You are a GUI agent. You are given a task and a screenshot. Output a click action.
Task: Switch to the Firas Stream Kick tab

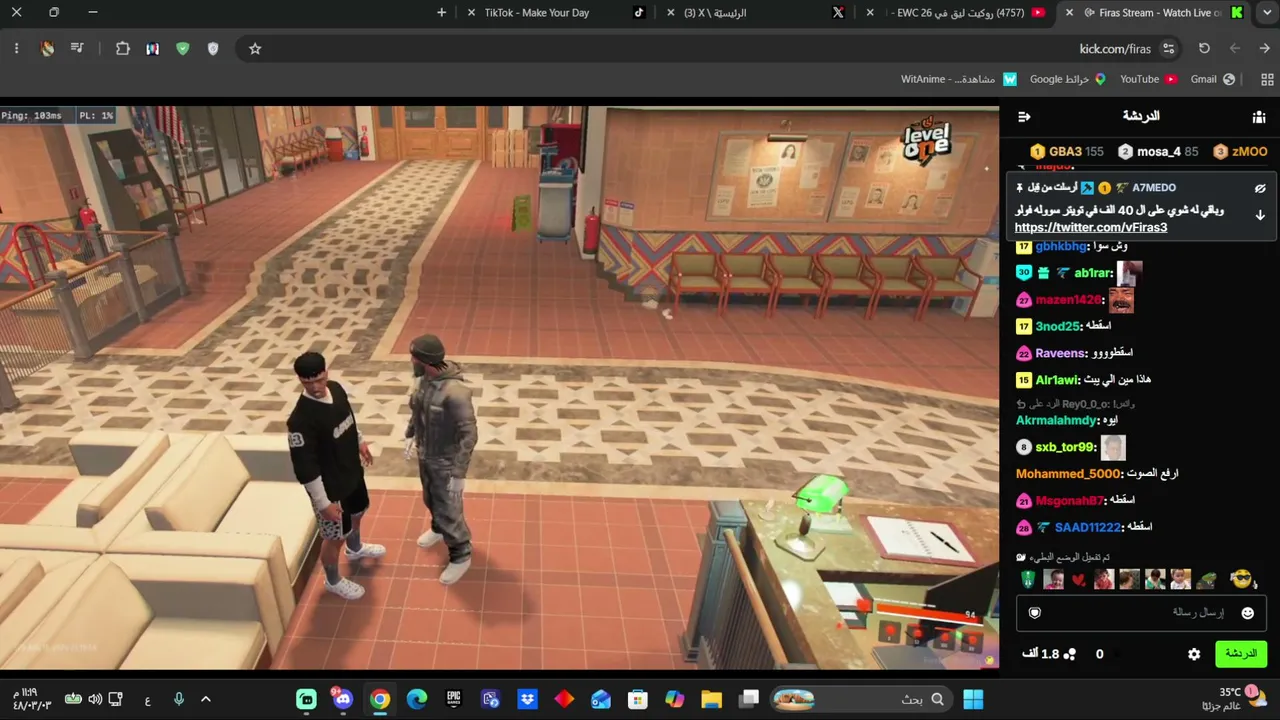tap(1153, 13)
